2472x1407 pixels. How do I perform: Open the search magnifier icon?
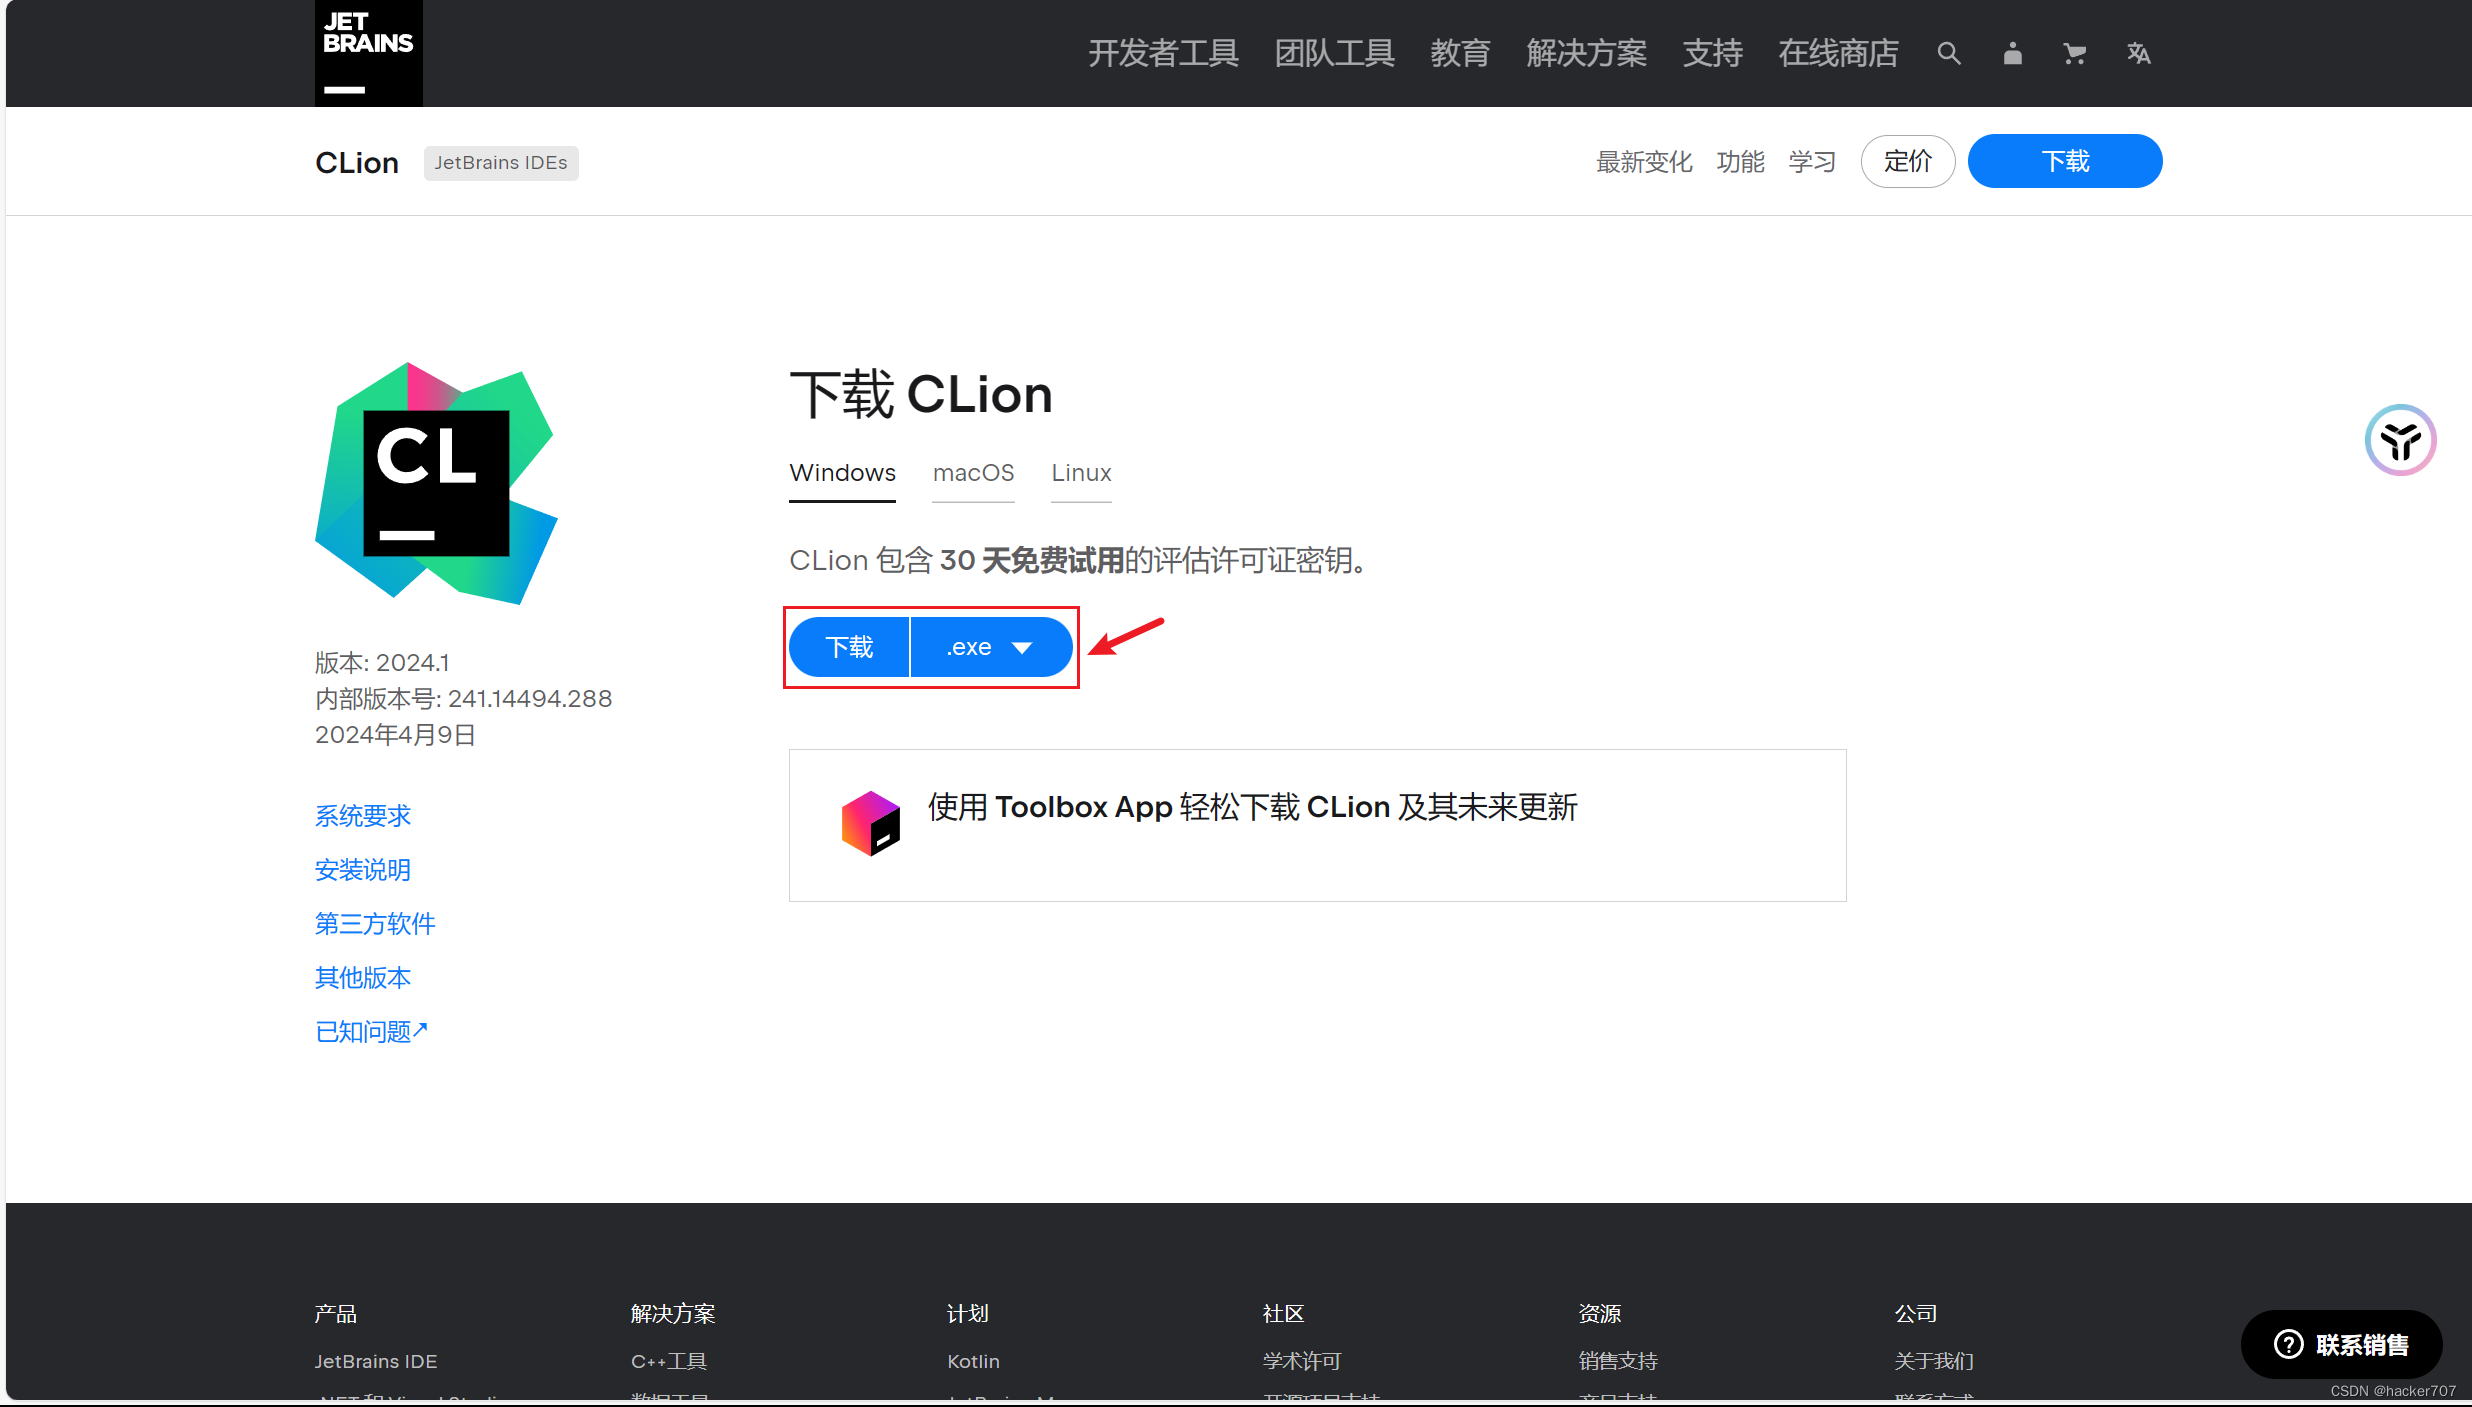tap(1948, 53)
